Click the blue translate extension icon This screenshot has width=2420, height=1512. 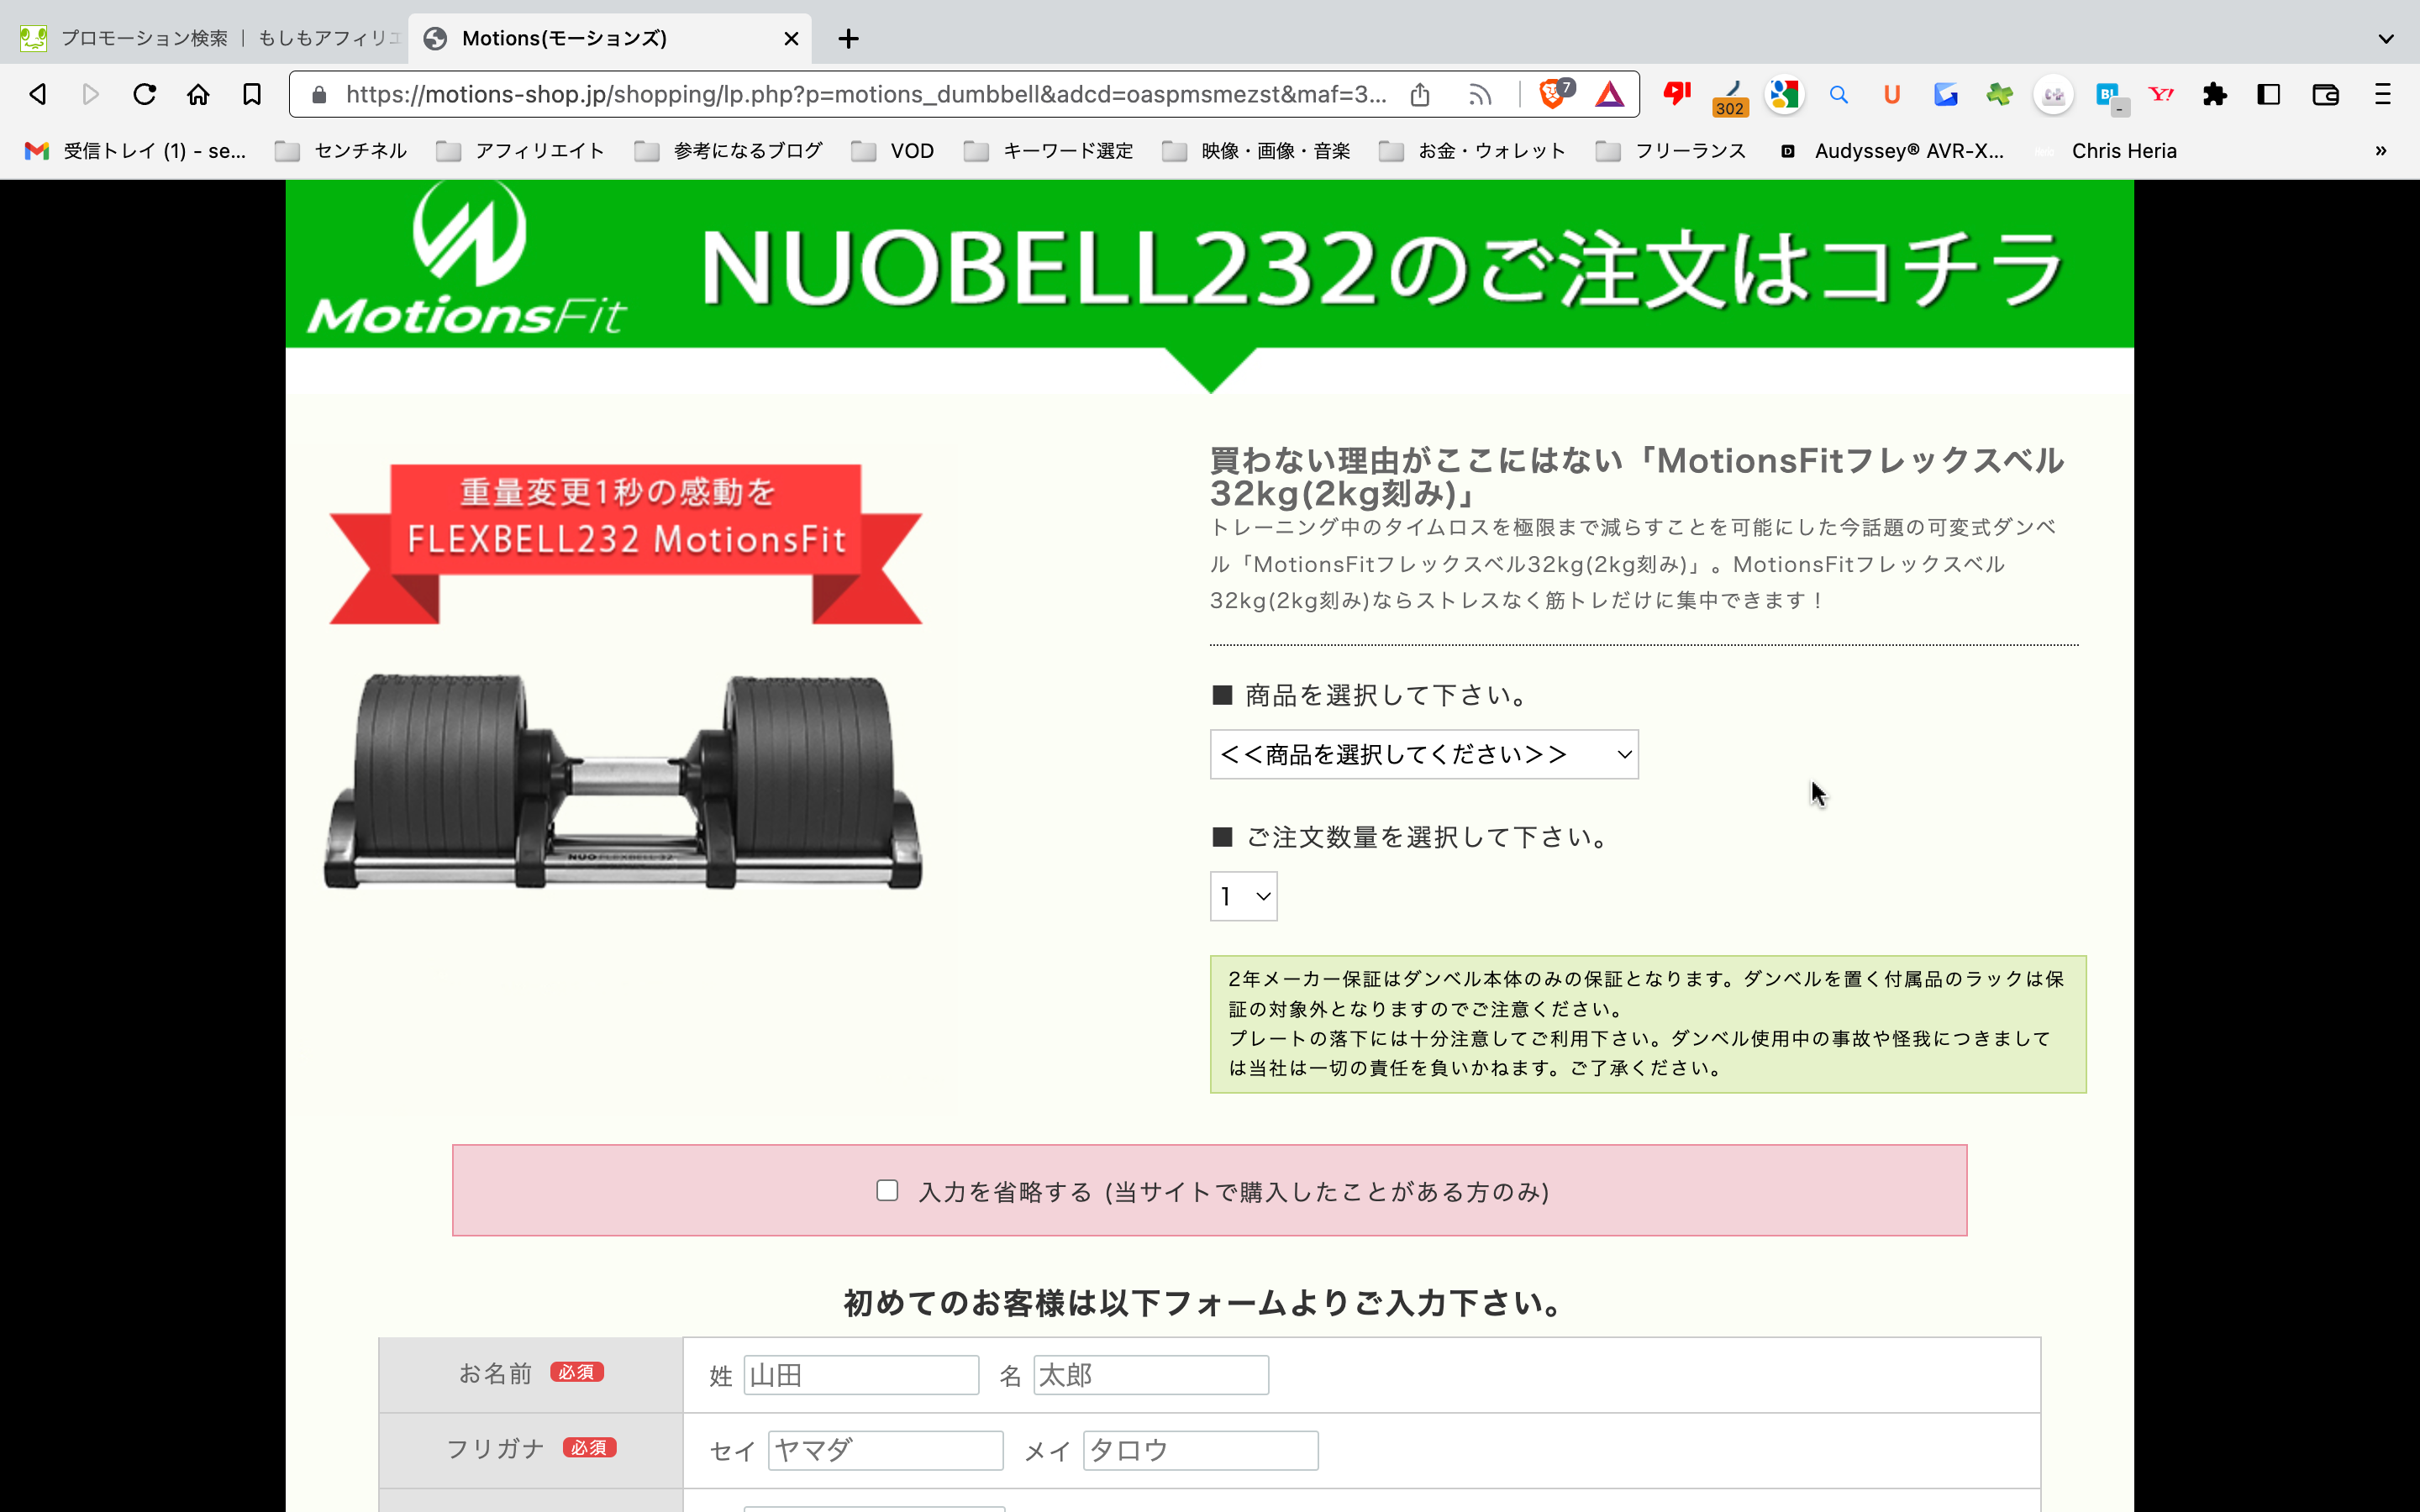[1946, 95]
